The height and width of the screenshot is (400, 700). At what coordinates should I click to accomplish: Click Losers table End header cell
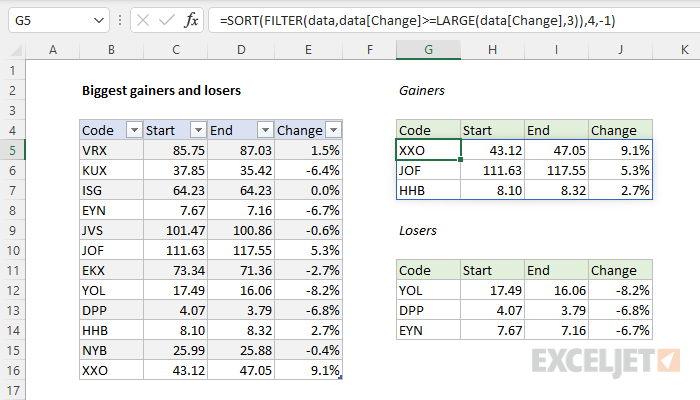[x=556, y=271]
